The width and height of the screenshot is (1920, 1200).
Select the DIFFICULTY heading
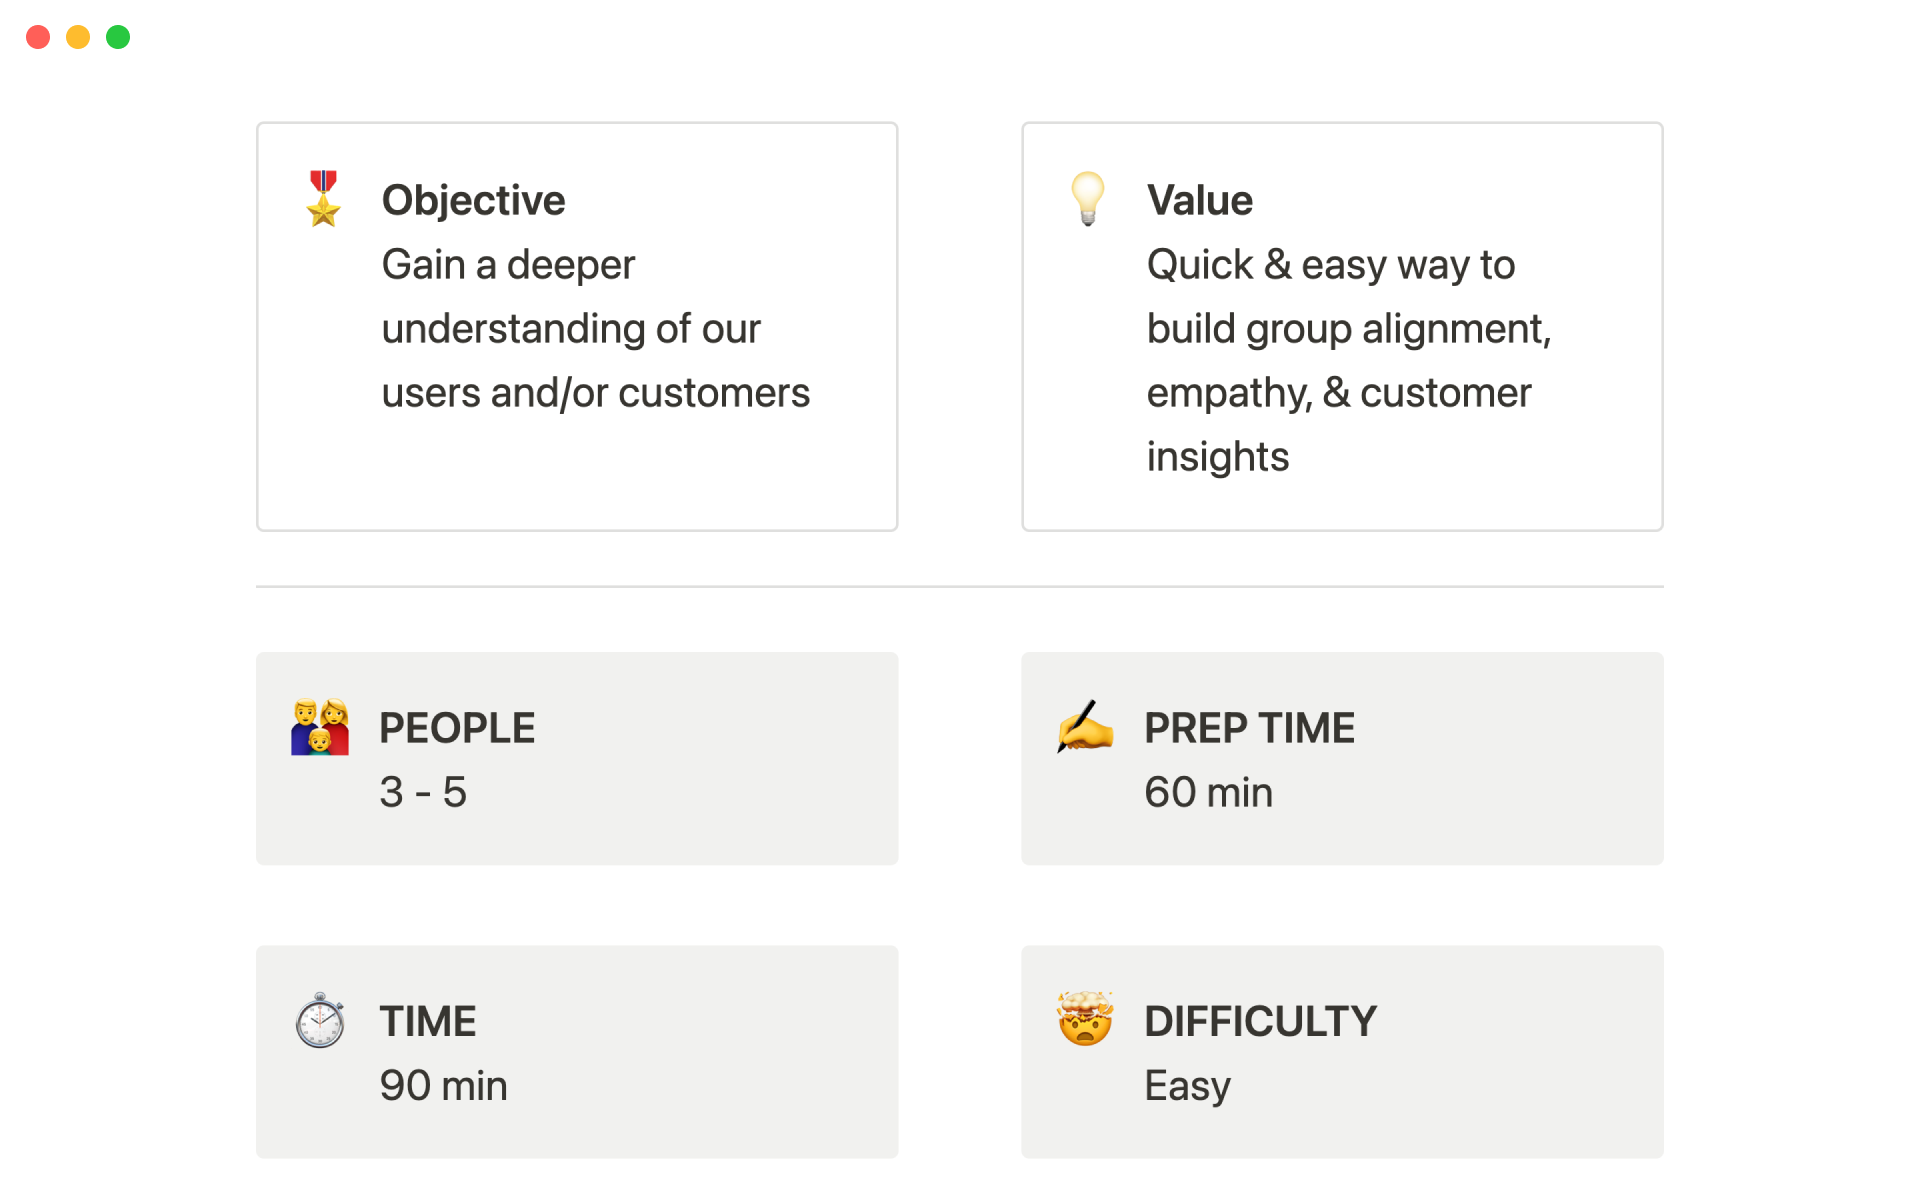(x=1260, y=1021)
